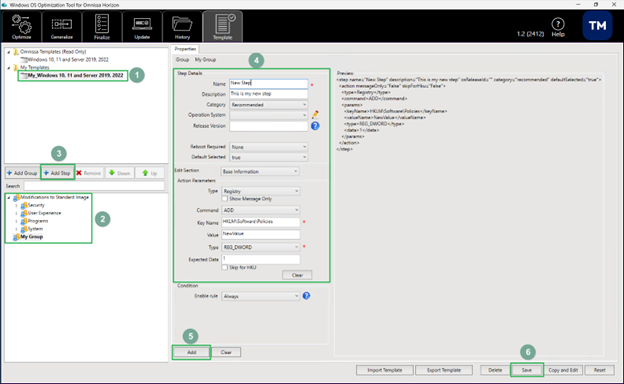Click the Import Template button
The width and height of the screenshot is (624, 384).
[x=384, y=370]
